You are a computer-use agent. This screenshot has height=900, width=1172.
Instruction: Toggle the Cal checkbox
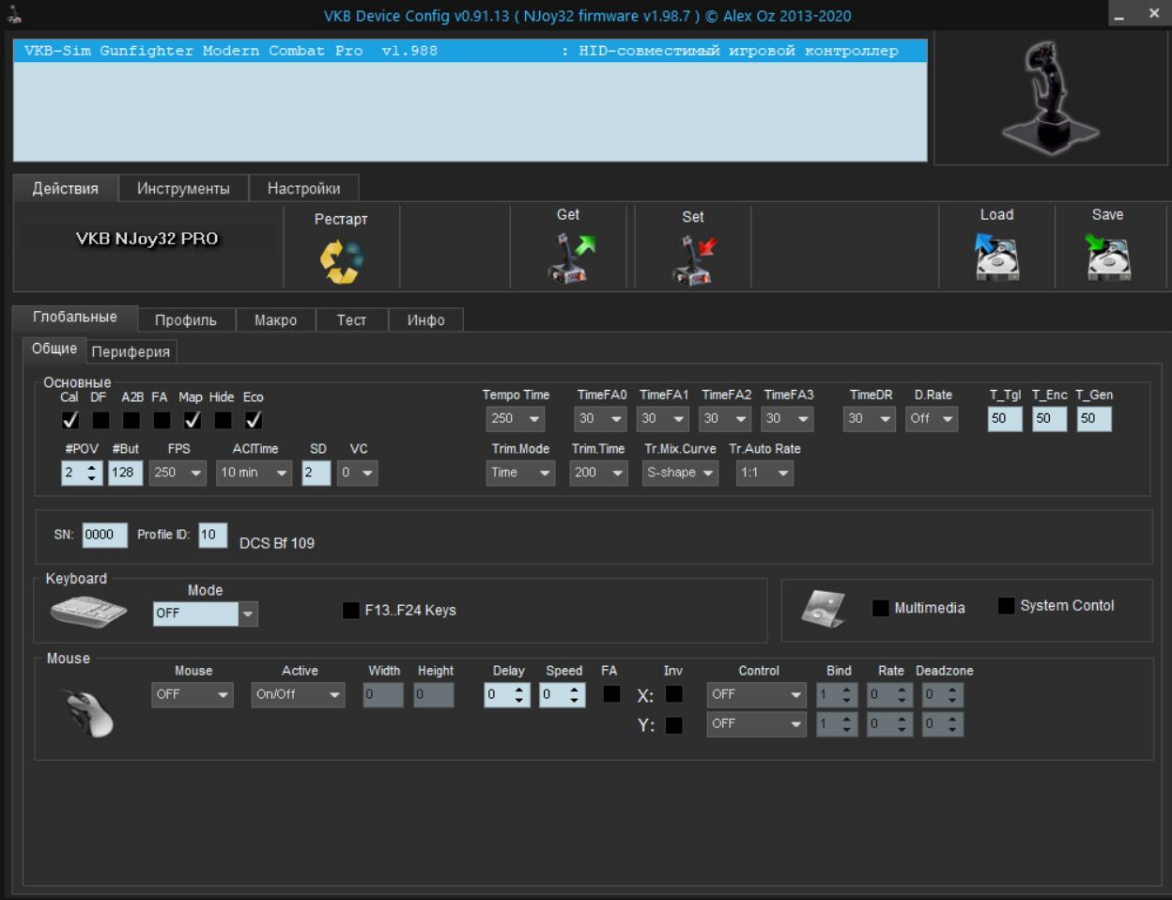pos(70,420)
